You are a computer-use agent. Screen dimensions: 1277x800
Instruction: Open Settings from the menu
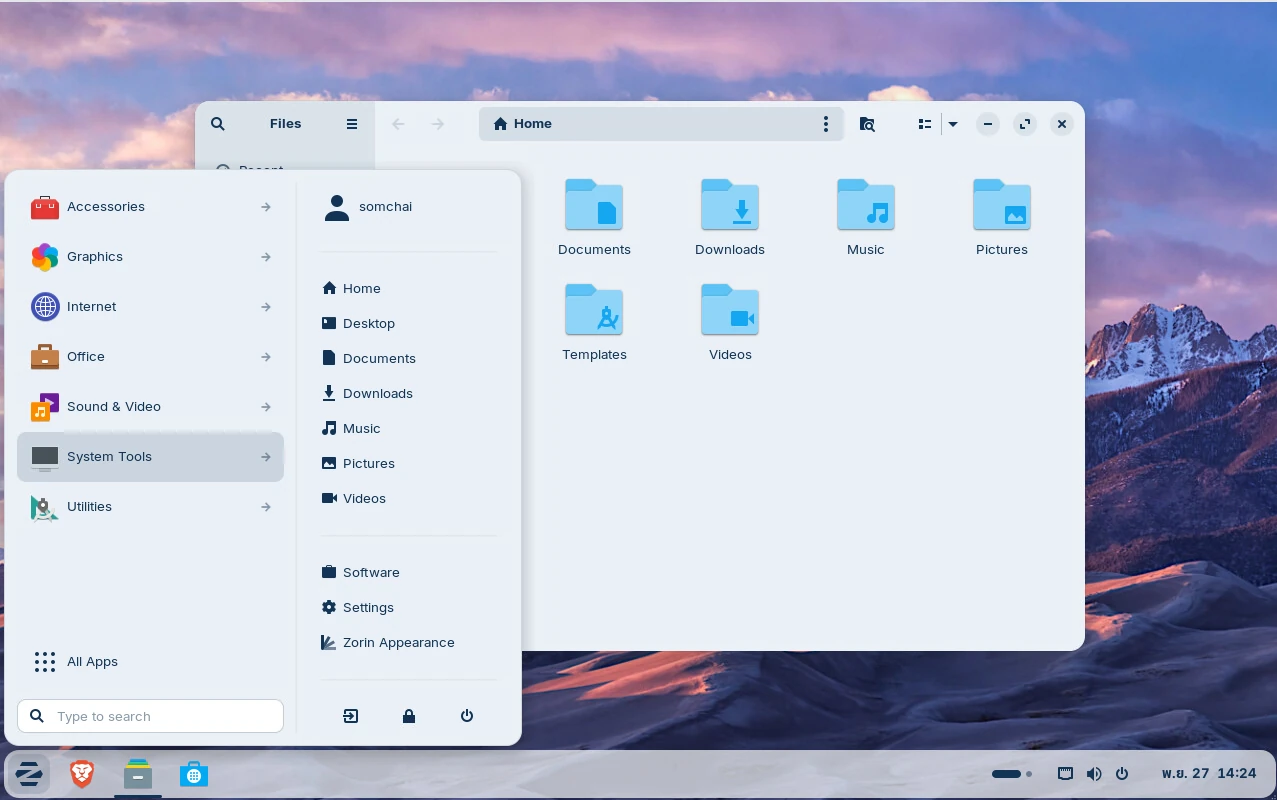[x=368, y=608]
